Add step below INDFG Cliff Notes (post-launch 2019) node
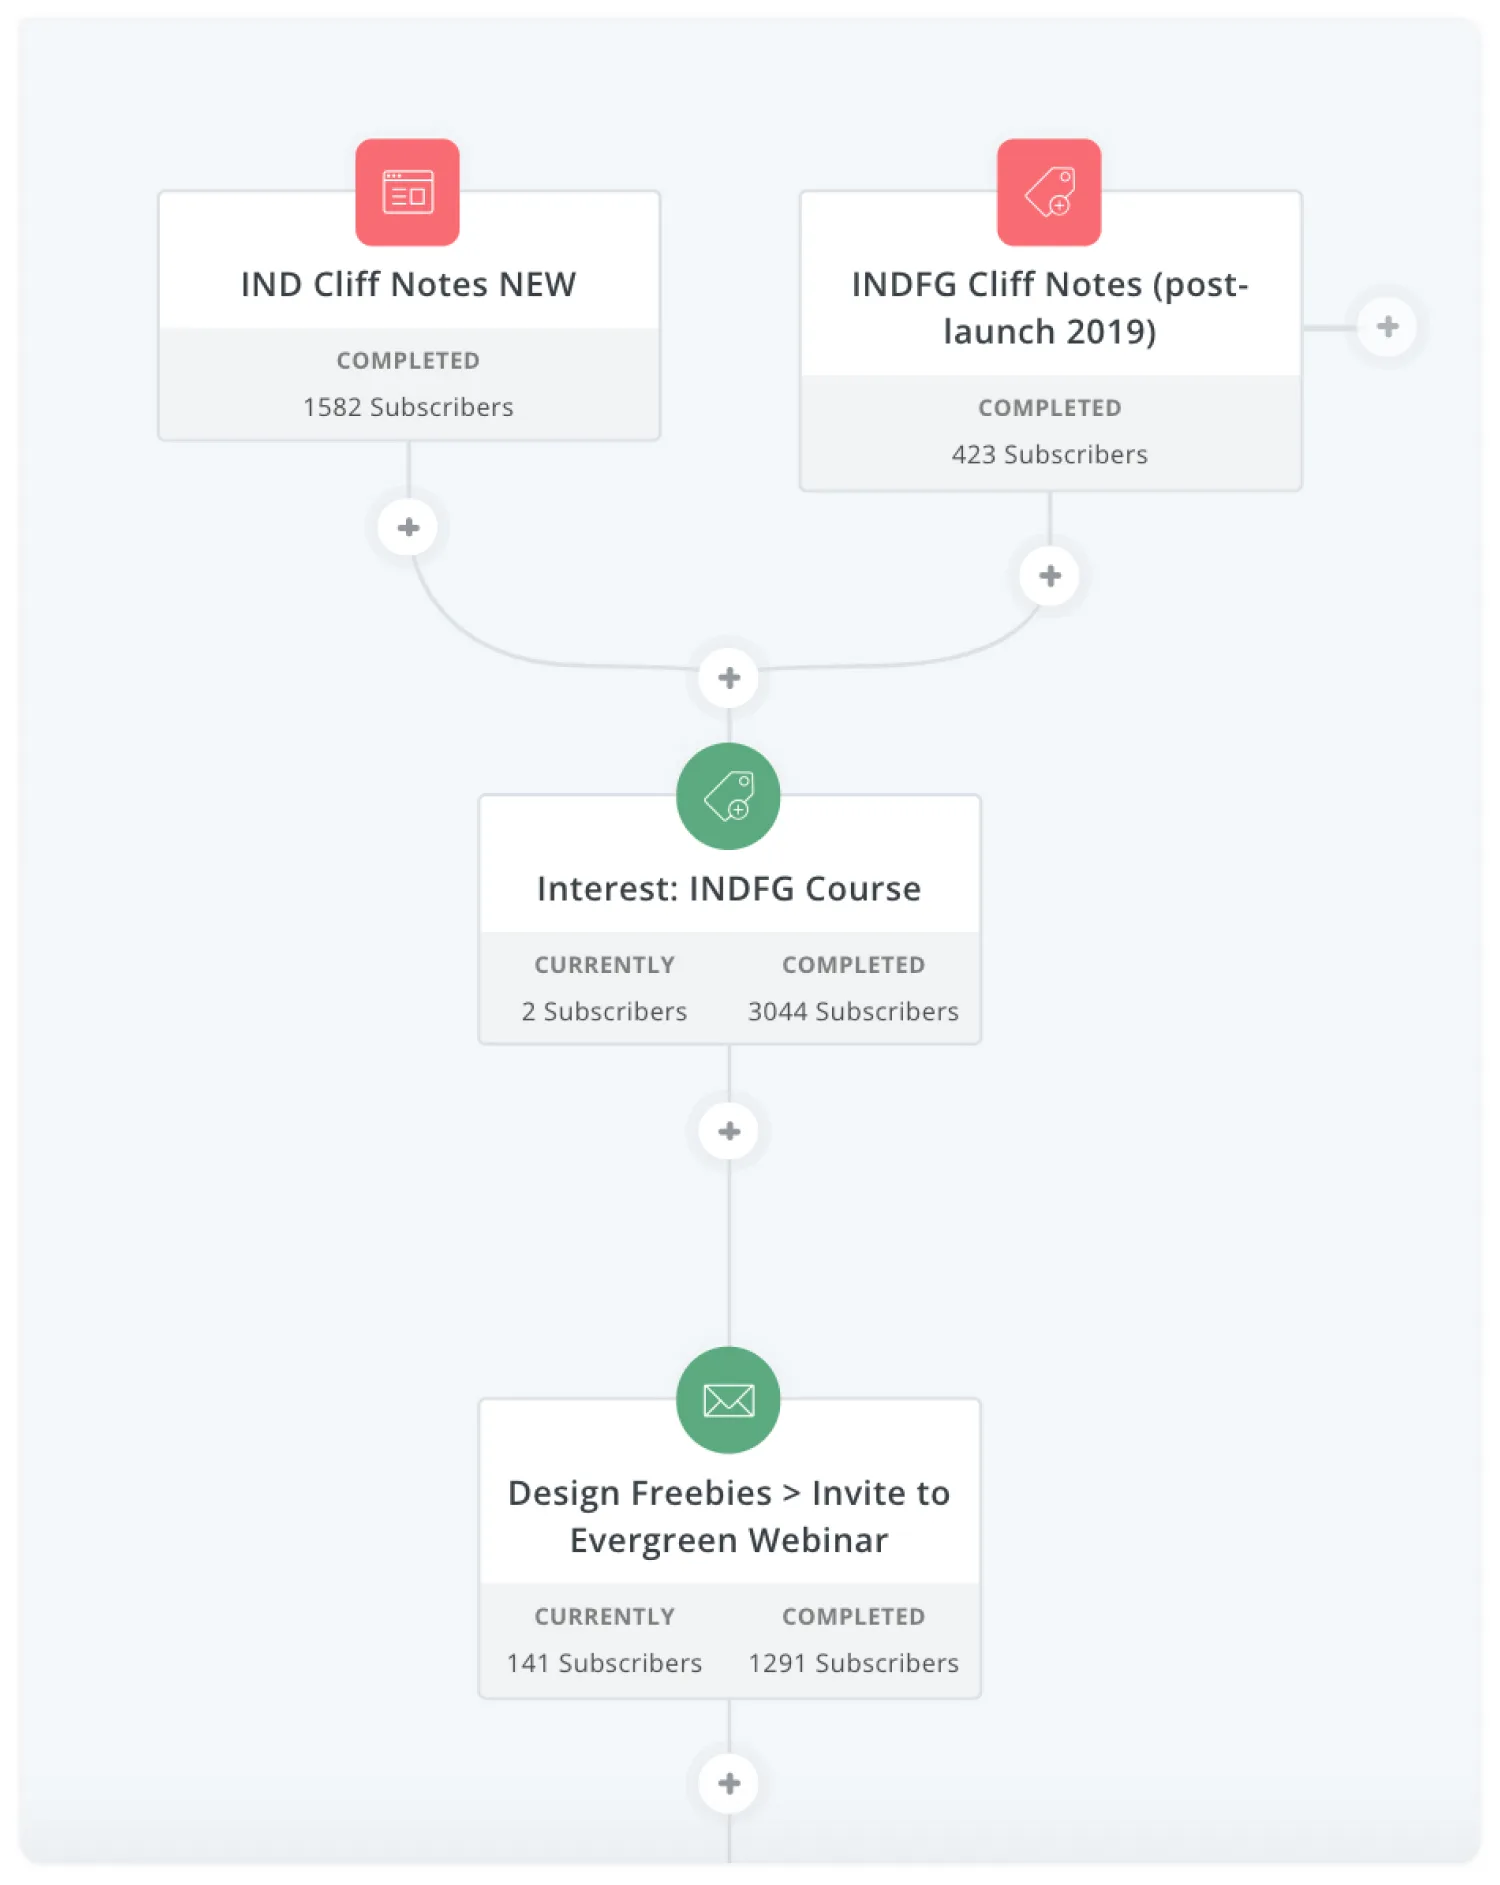The image size is (1500, 1885). click(x=1049, y=576)
